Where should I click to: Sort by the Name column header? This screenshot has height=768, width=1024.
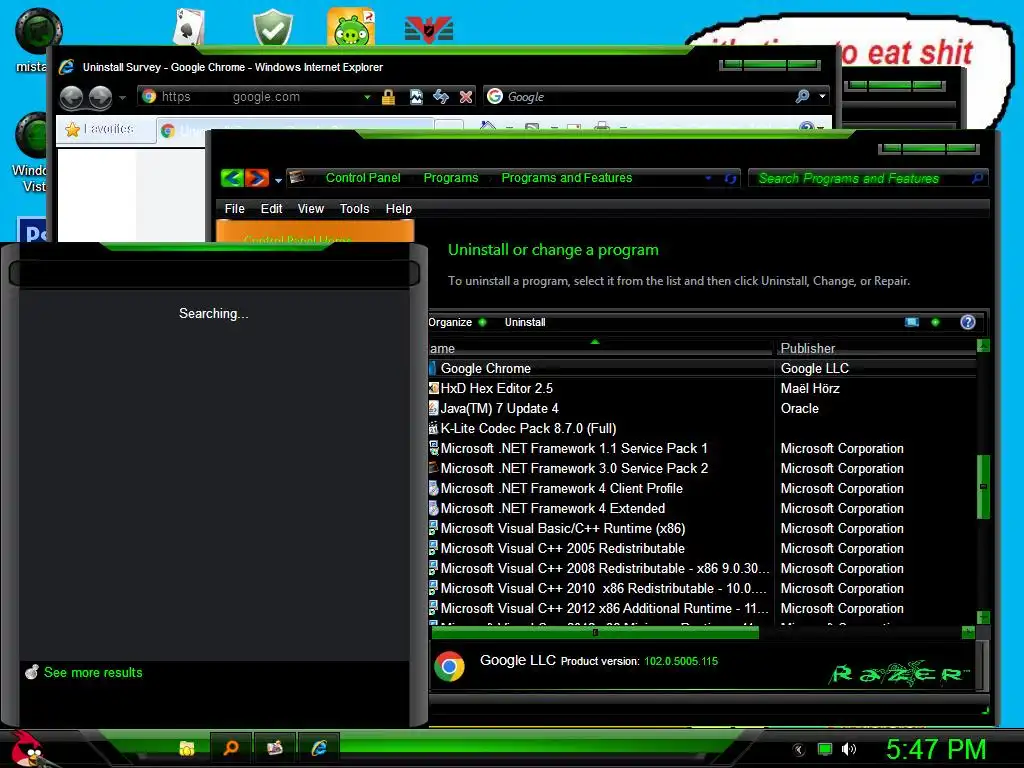[601, 348]
